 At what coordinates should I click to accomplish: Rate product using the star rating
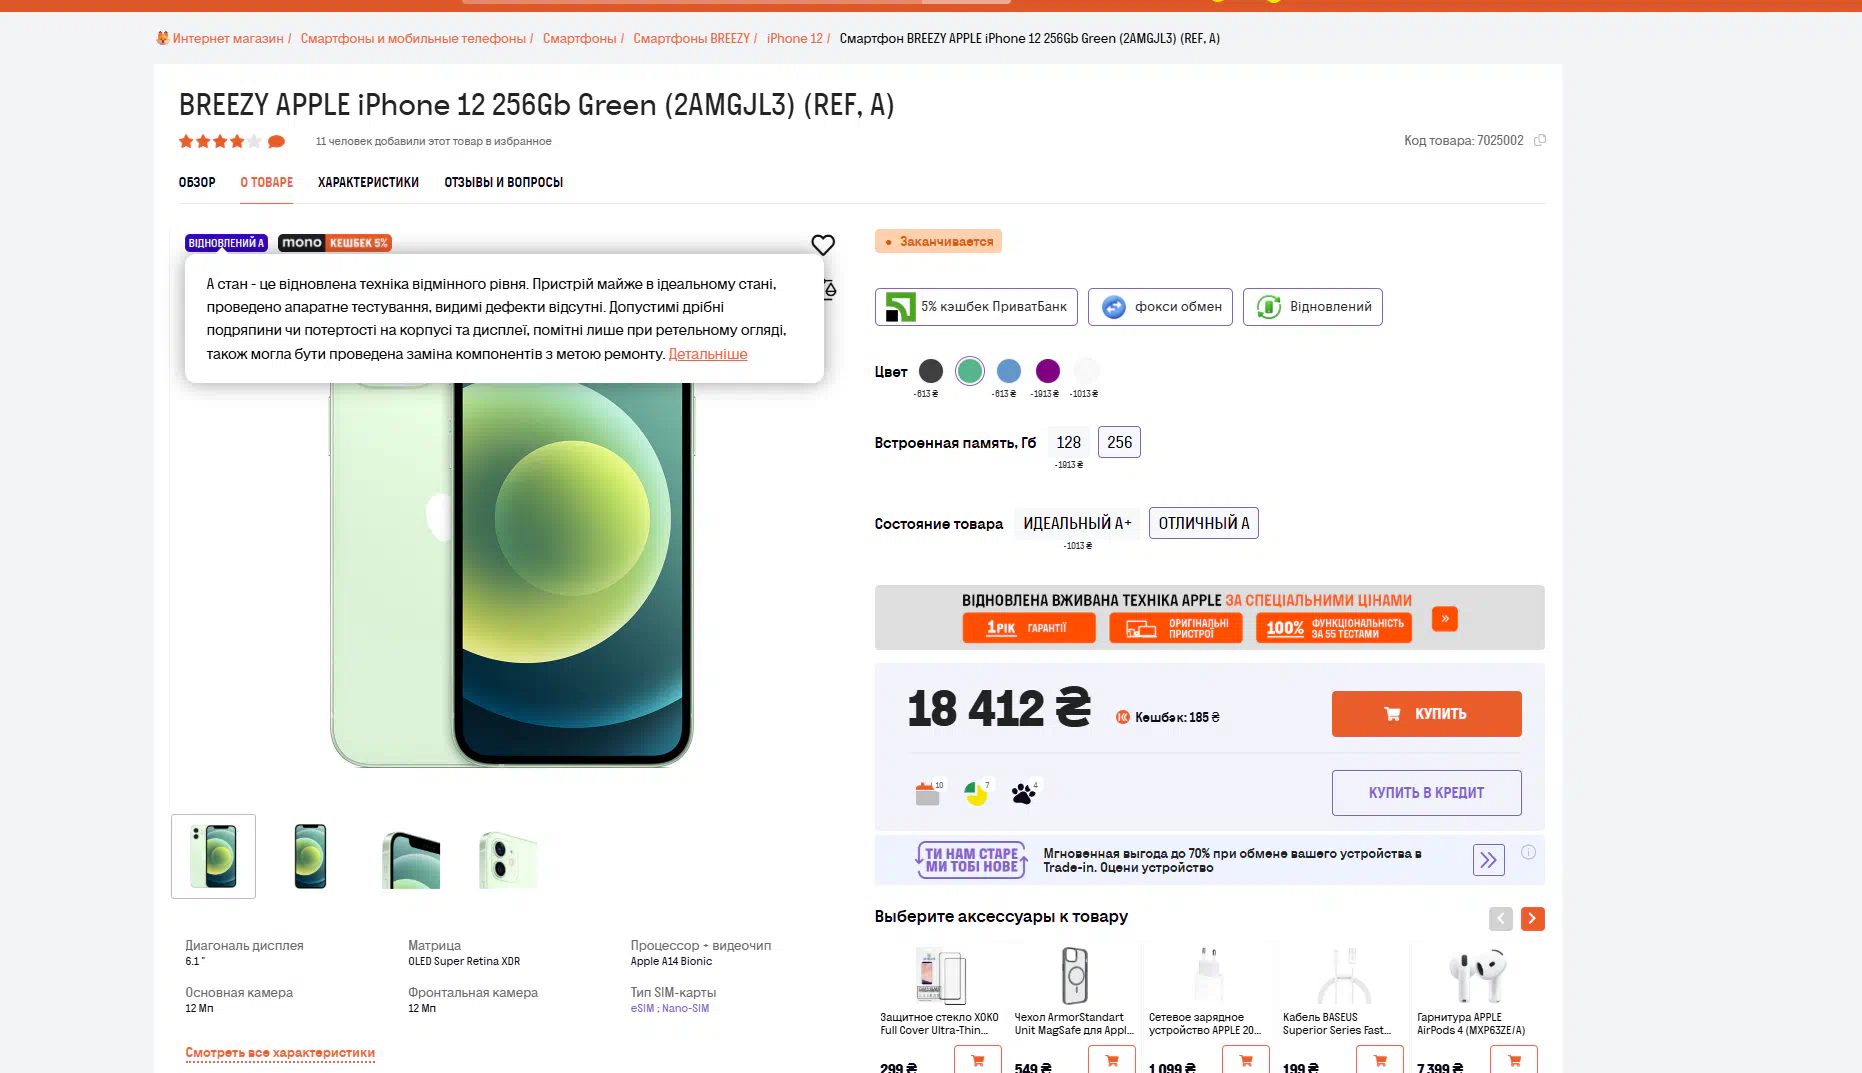click(220, 142)
